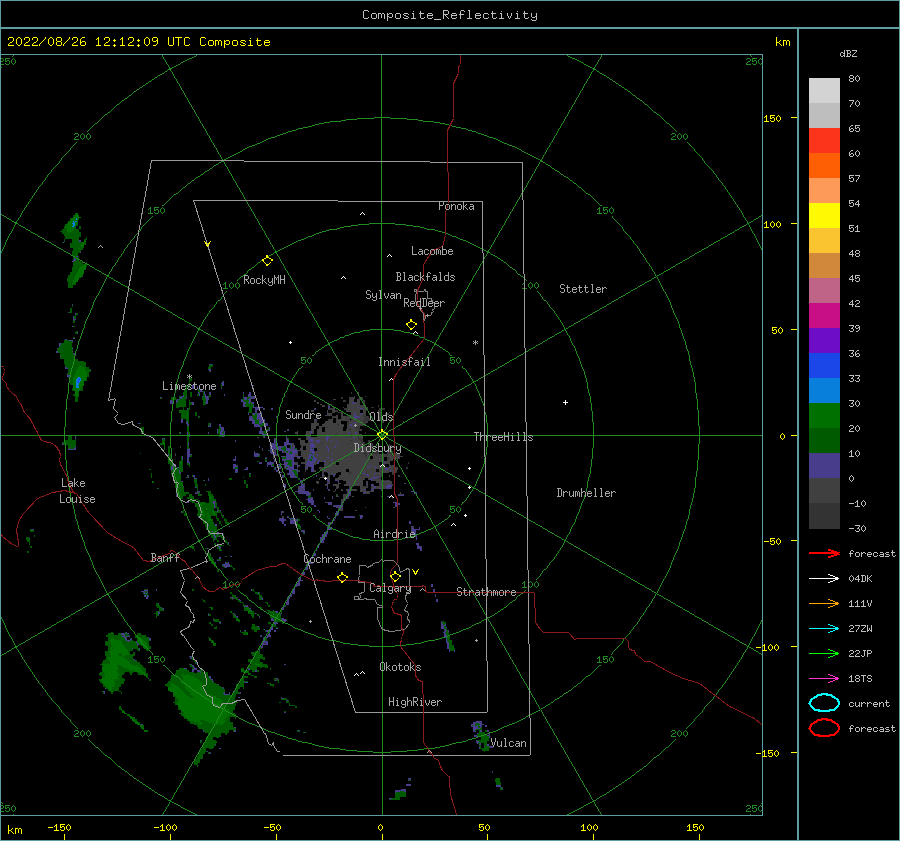Click the Vulcan label

click(x=508, y=743)
